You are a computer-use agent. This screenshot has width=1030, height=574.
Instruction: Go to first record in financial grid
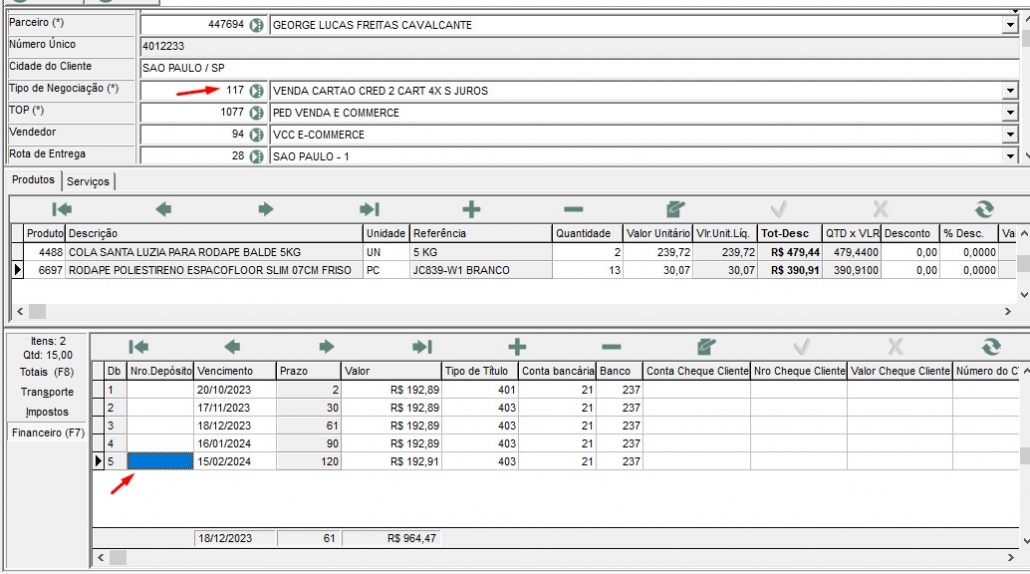[138, 346]
